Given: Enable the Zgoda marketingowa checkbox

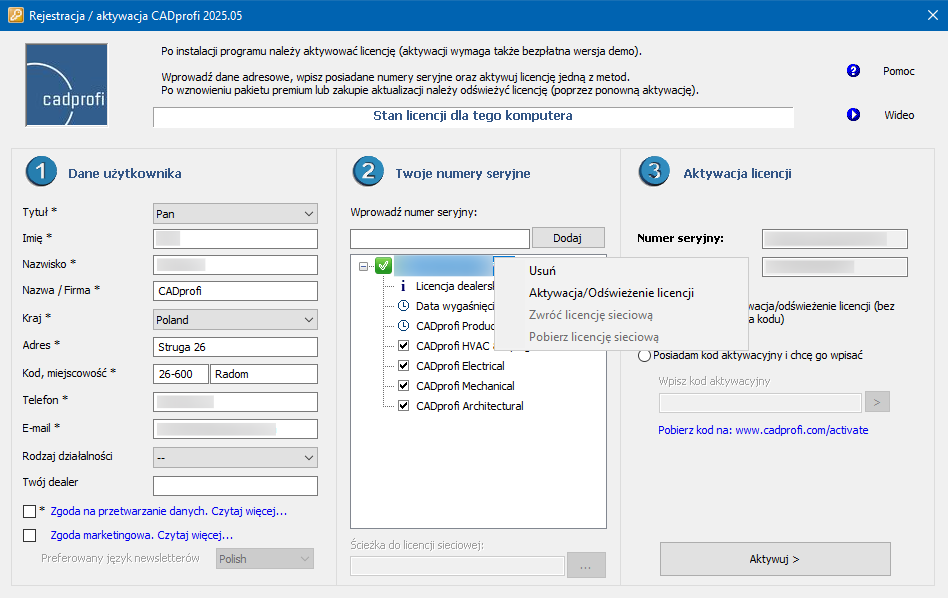Looking at the screenshot, I should coord(29,536).
